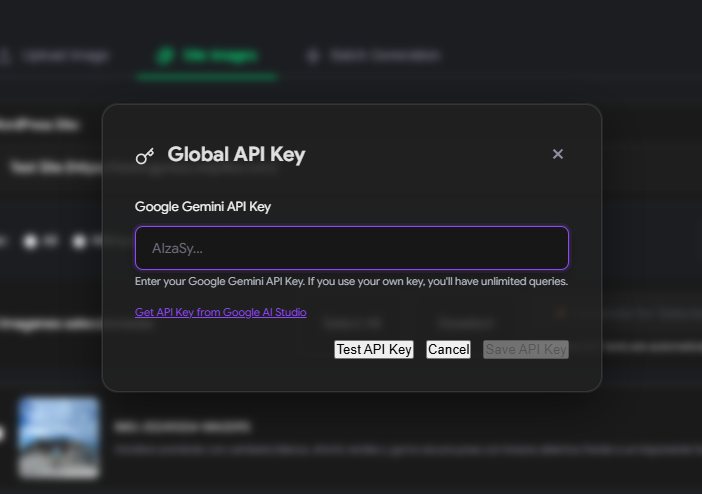Screen dimensions: 702x494
Task: Open Get API Key from Google AI Studio link
Action: coord(220,312)
